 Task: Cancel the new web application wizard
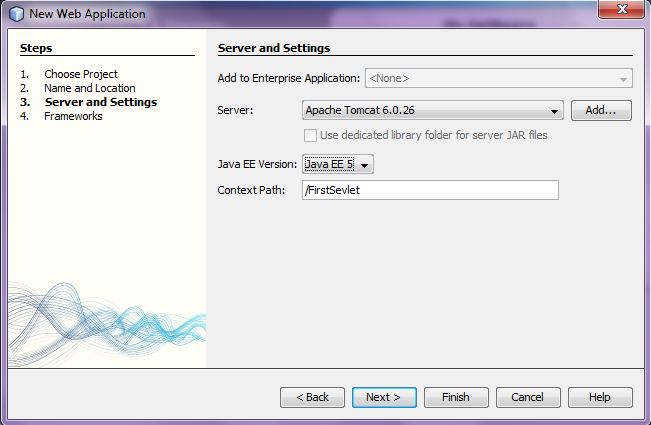pyautogui.click(x=528, y=397)
